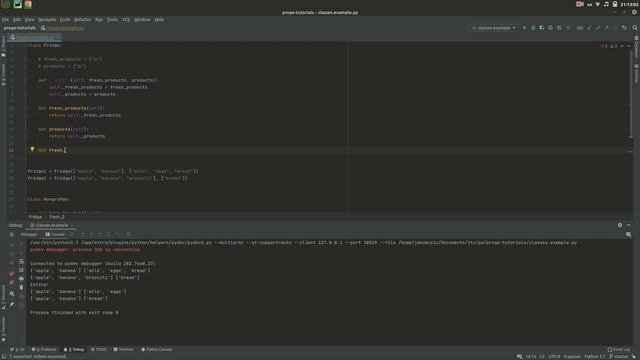Open the Project tool window on left edge

[3, 46]
